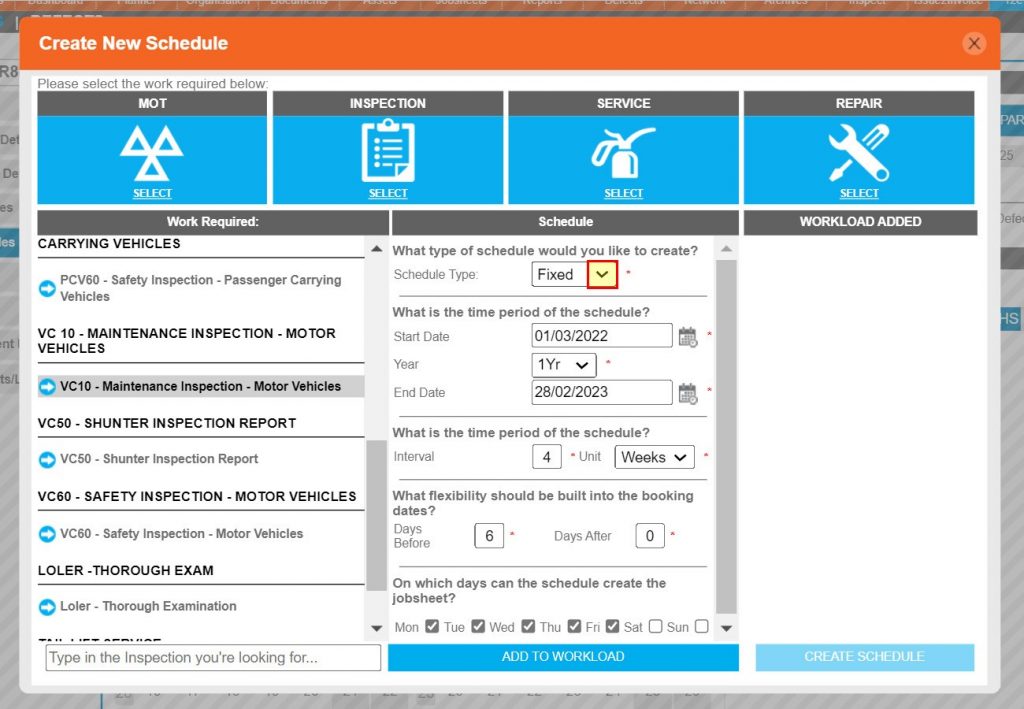Open the Schedule Type dropdown
This screenshot has height=709, width=1024.
click(x=601, y=273)
